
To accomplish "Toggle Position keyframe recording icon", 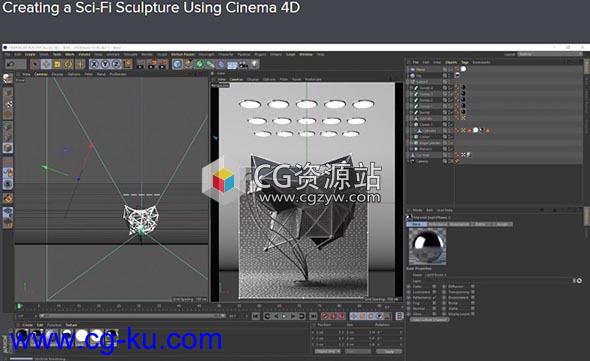I will (354, 316).
